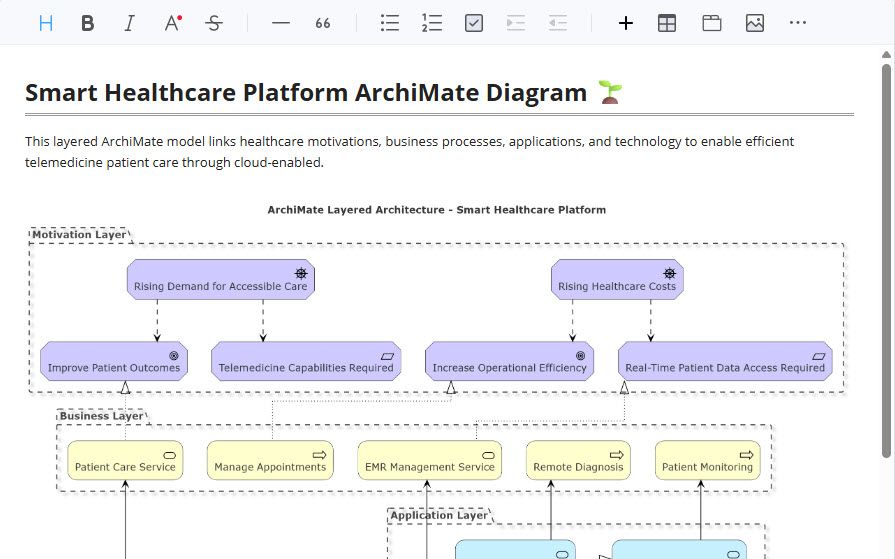Select the EMR Management Service node

tap(430, 460)
